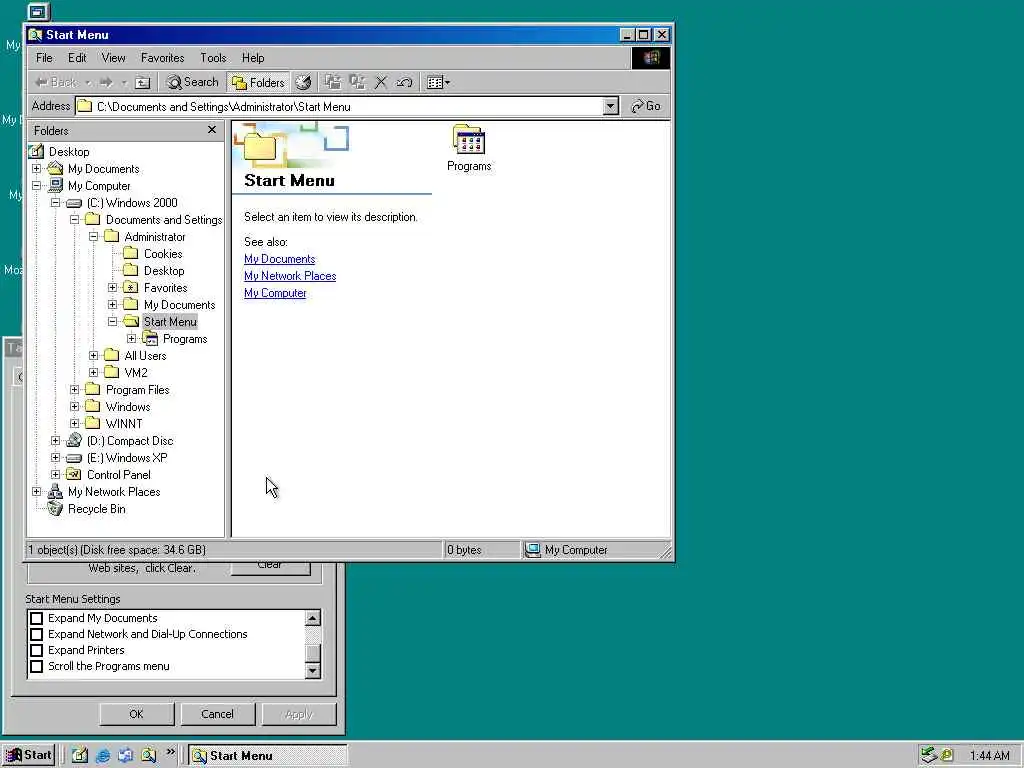Viewport: 1024px width, 768px height.
Task: Click the History toolbar icon
Action: (303, 82)
